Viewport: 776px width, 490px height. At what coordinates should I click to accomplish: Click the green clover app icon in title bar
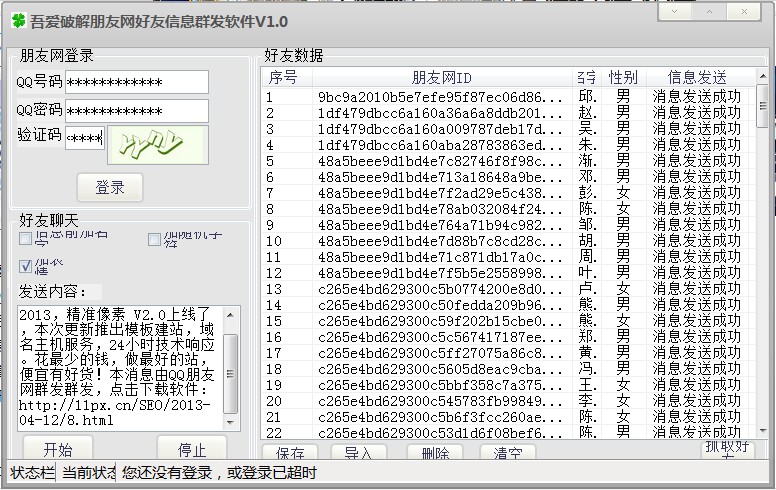(x=19, y=21)
